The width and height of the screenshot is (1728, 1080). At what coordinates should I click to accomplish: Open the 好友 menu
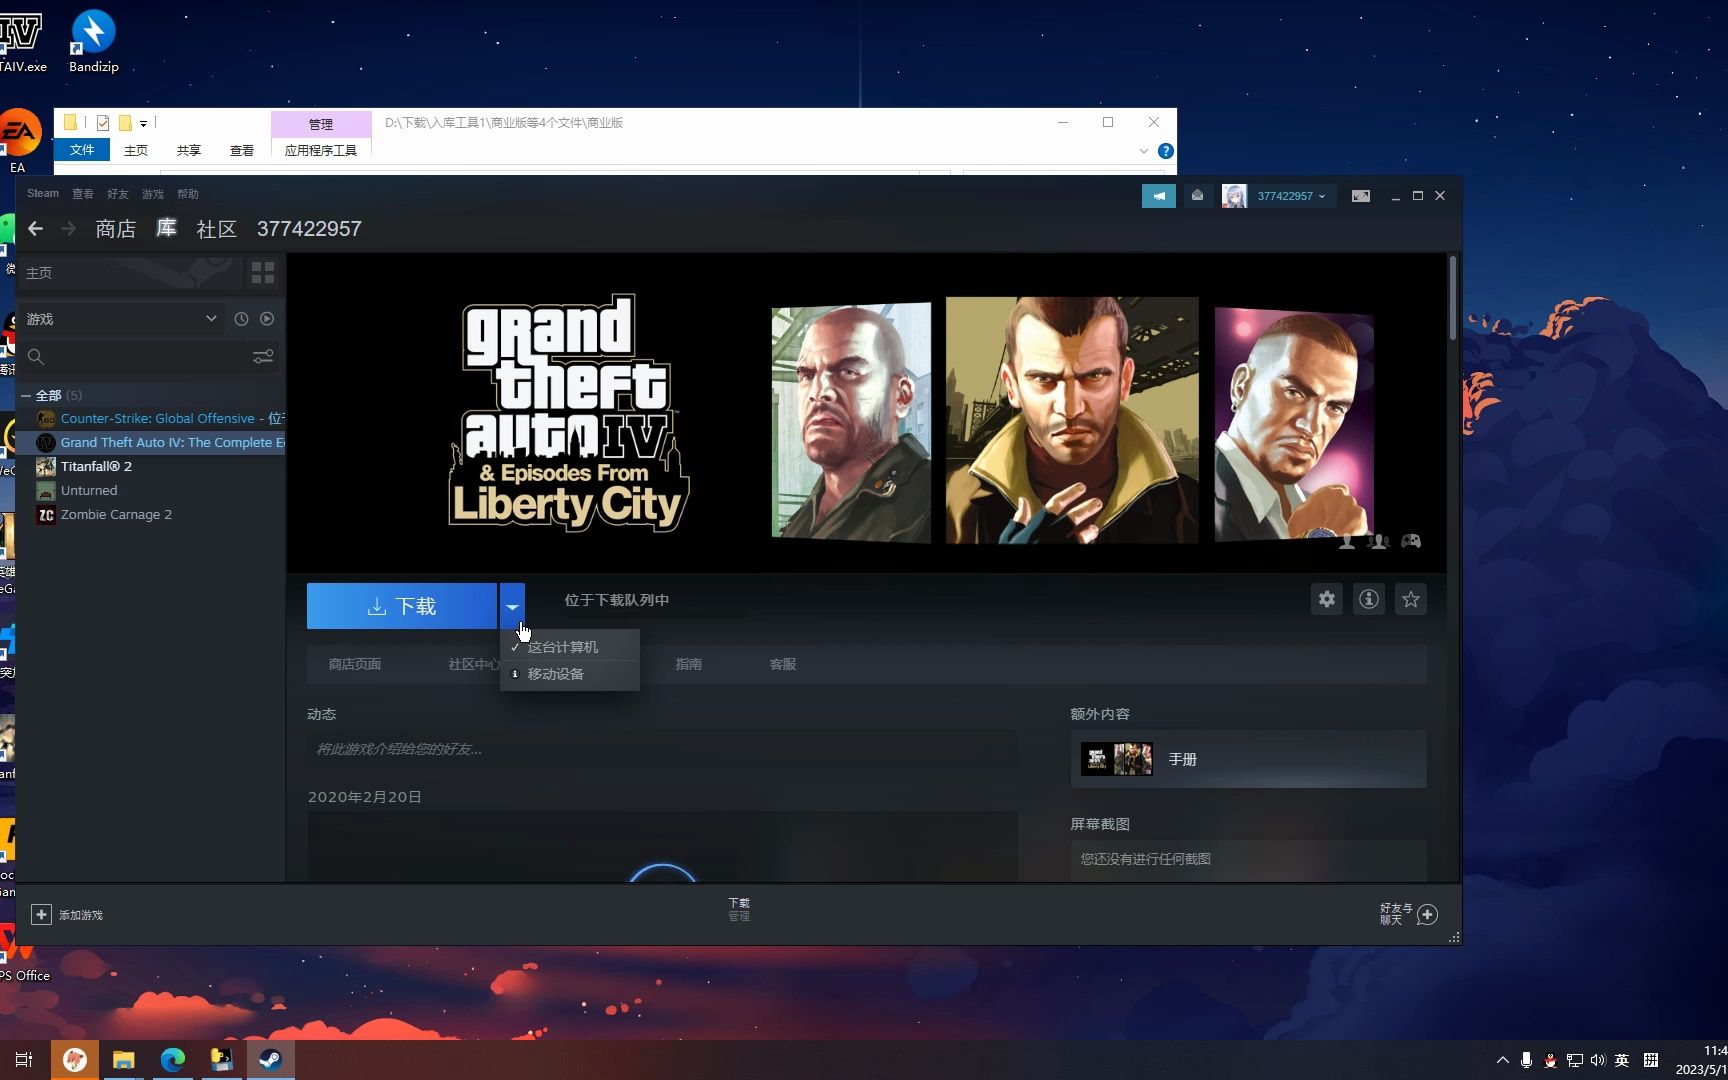point(118,194)
